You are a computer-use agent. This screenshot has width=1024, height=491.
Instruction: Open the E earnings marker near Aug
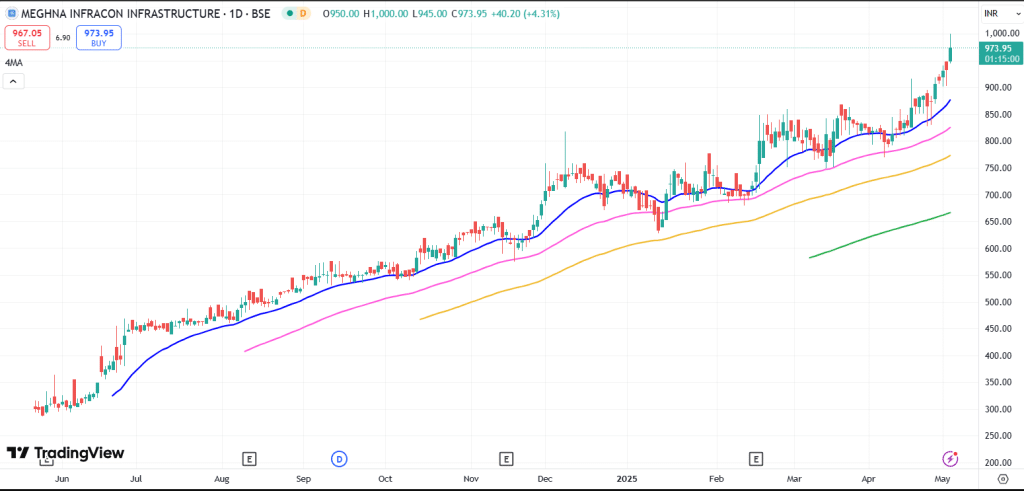click(x=248, y=459)
